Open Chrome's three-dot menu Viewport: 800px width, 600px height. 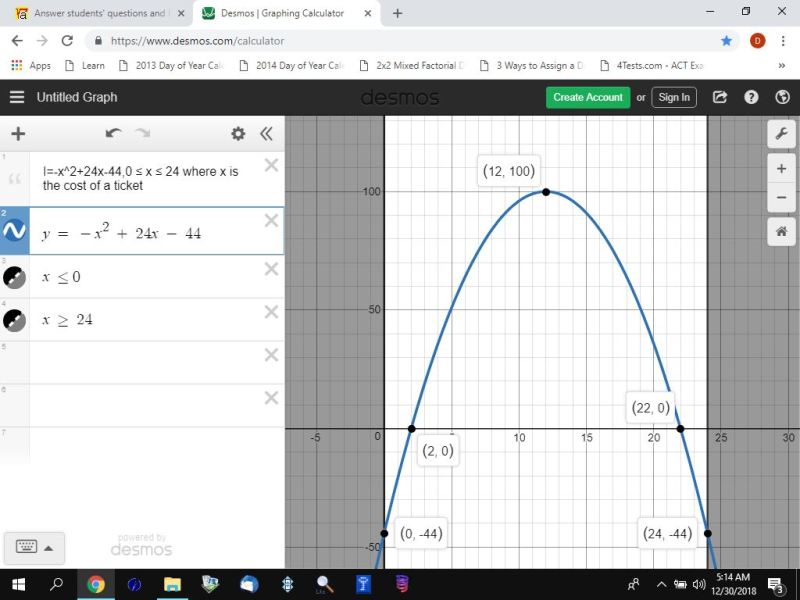(x=783, y=41)
